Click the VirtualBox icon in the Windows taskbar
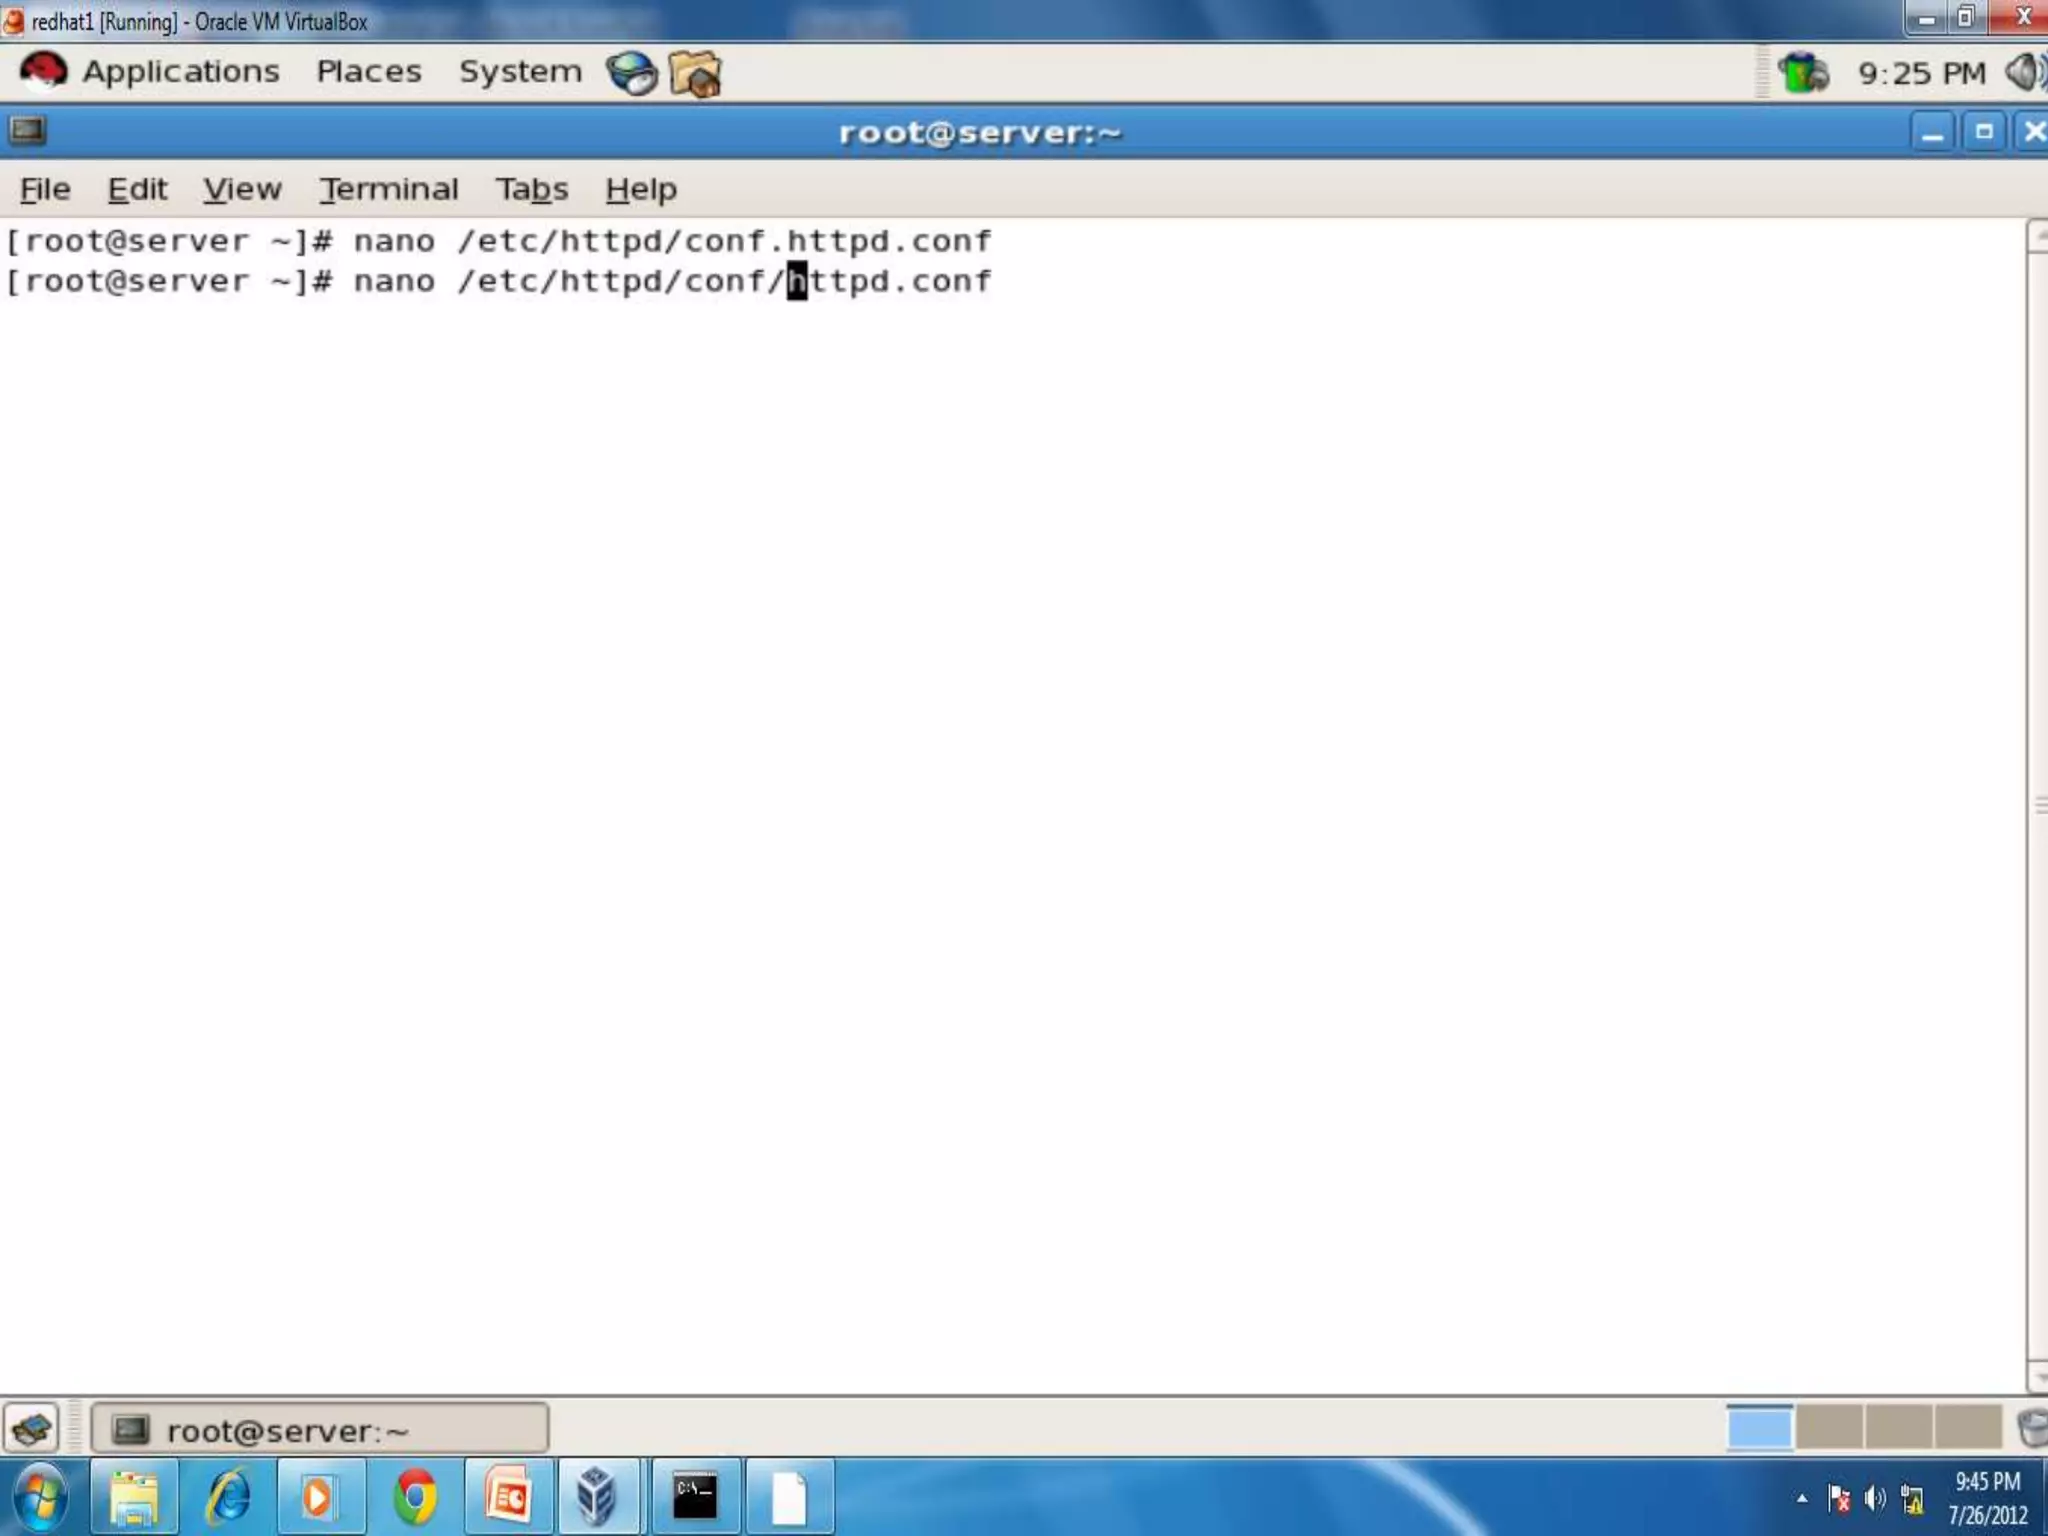 (x=596, y=1497)
